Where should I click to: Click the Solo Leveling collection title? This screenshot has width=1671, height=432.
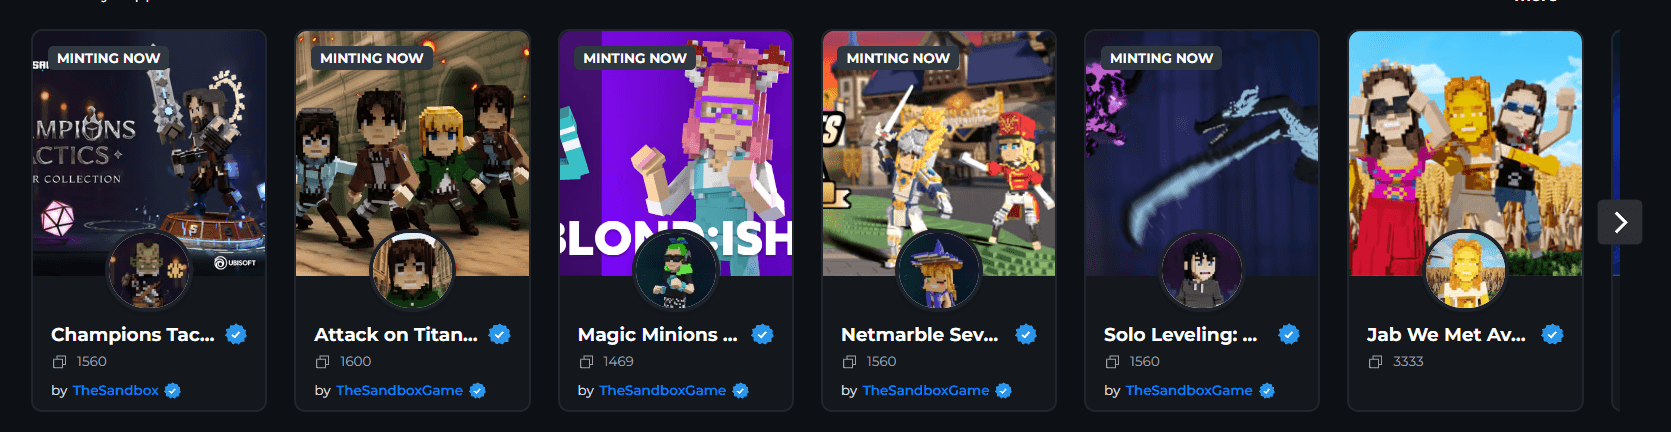point(1180,335)
